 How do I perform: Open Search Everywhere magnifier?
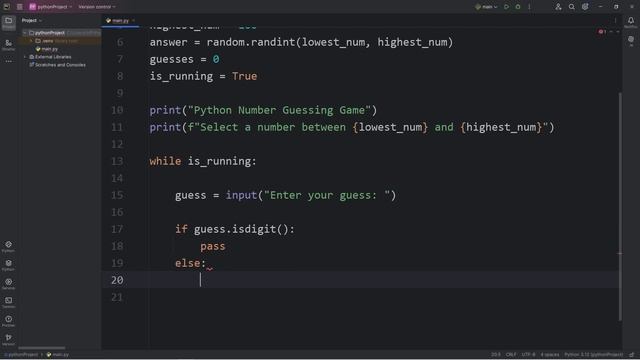click(572, 7)
